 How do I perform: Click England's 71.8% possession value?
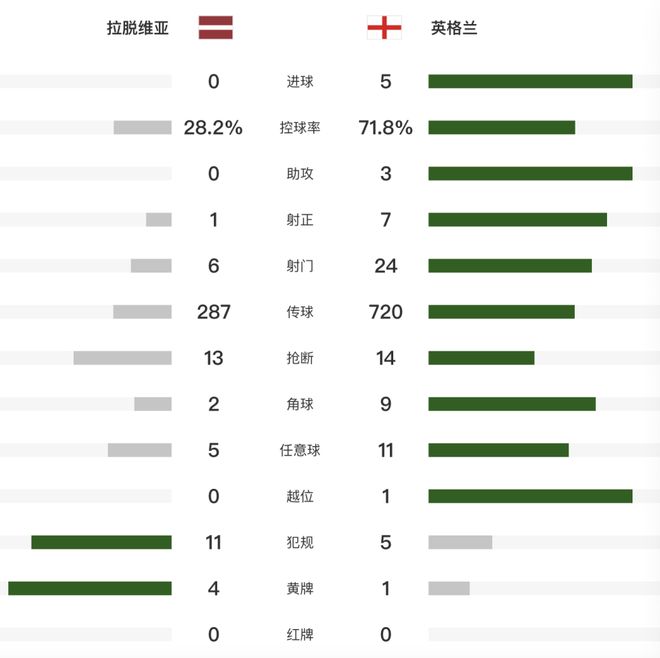(386, 128)
